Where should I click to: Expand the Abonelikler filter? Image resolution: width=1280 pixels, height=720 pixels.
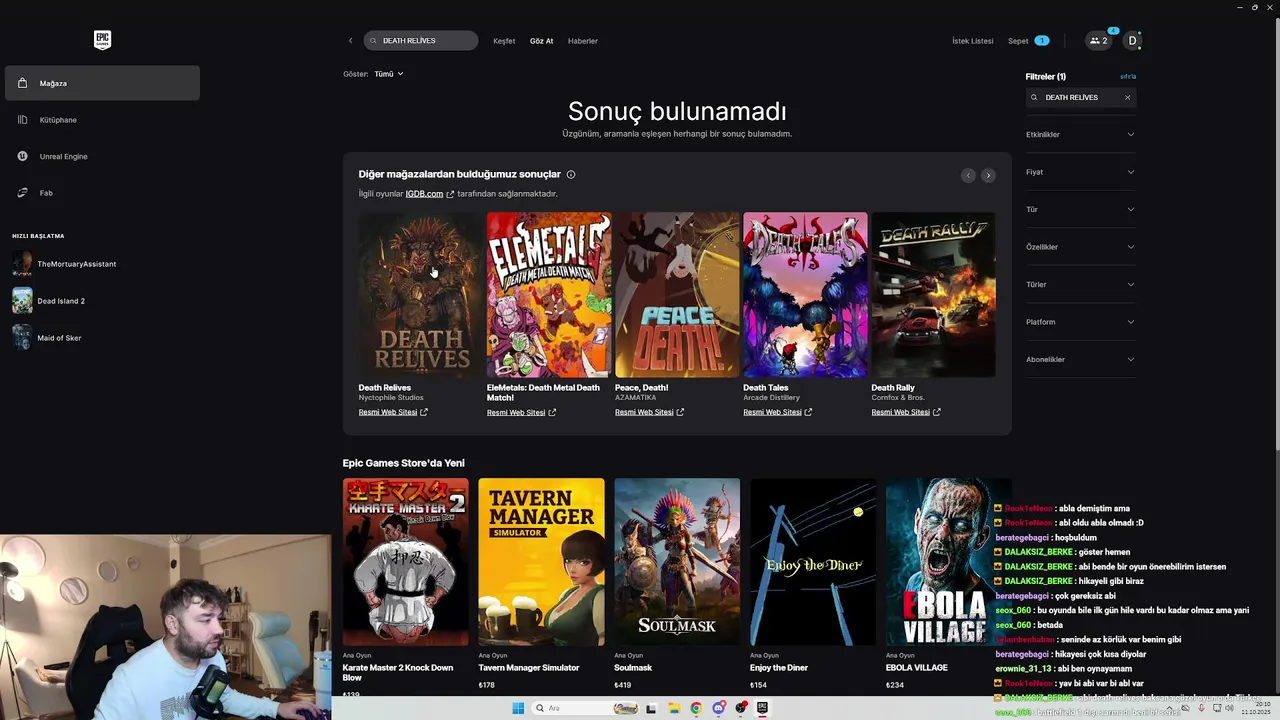coord(1080,359)
